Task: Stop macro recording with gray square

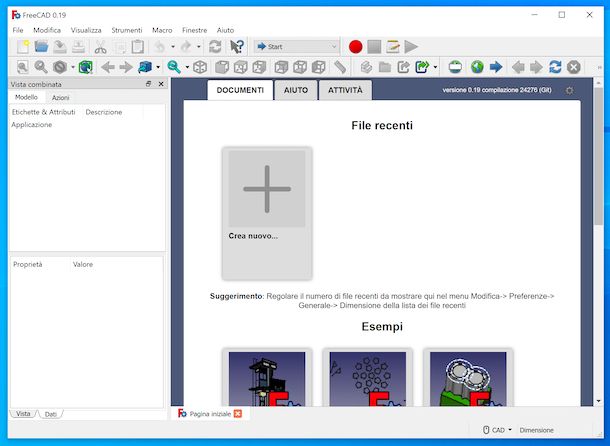Action: pos(374,47)
